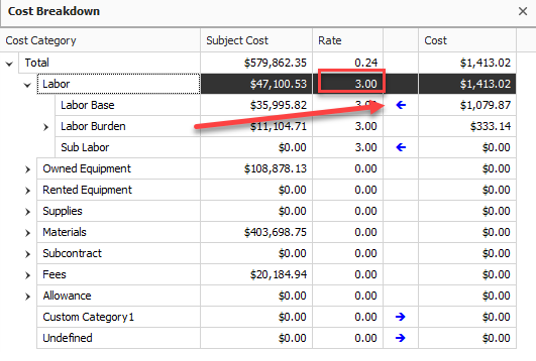Viewport: 536px width, 361px height.
Task: Click the blue left arrow on Sub Labor row
Action: [401, 147]
